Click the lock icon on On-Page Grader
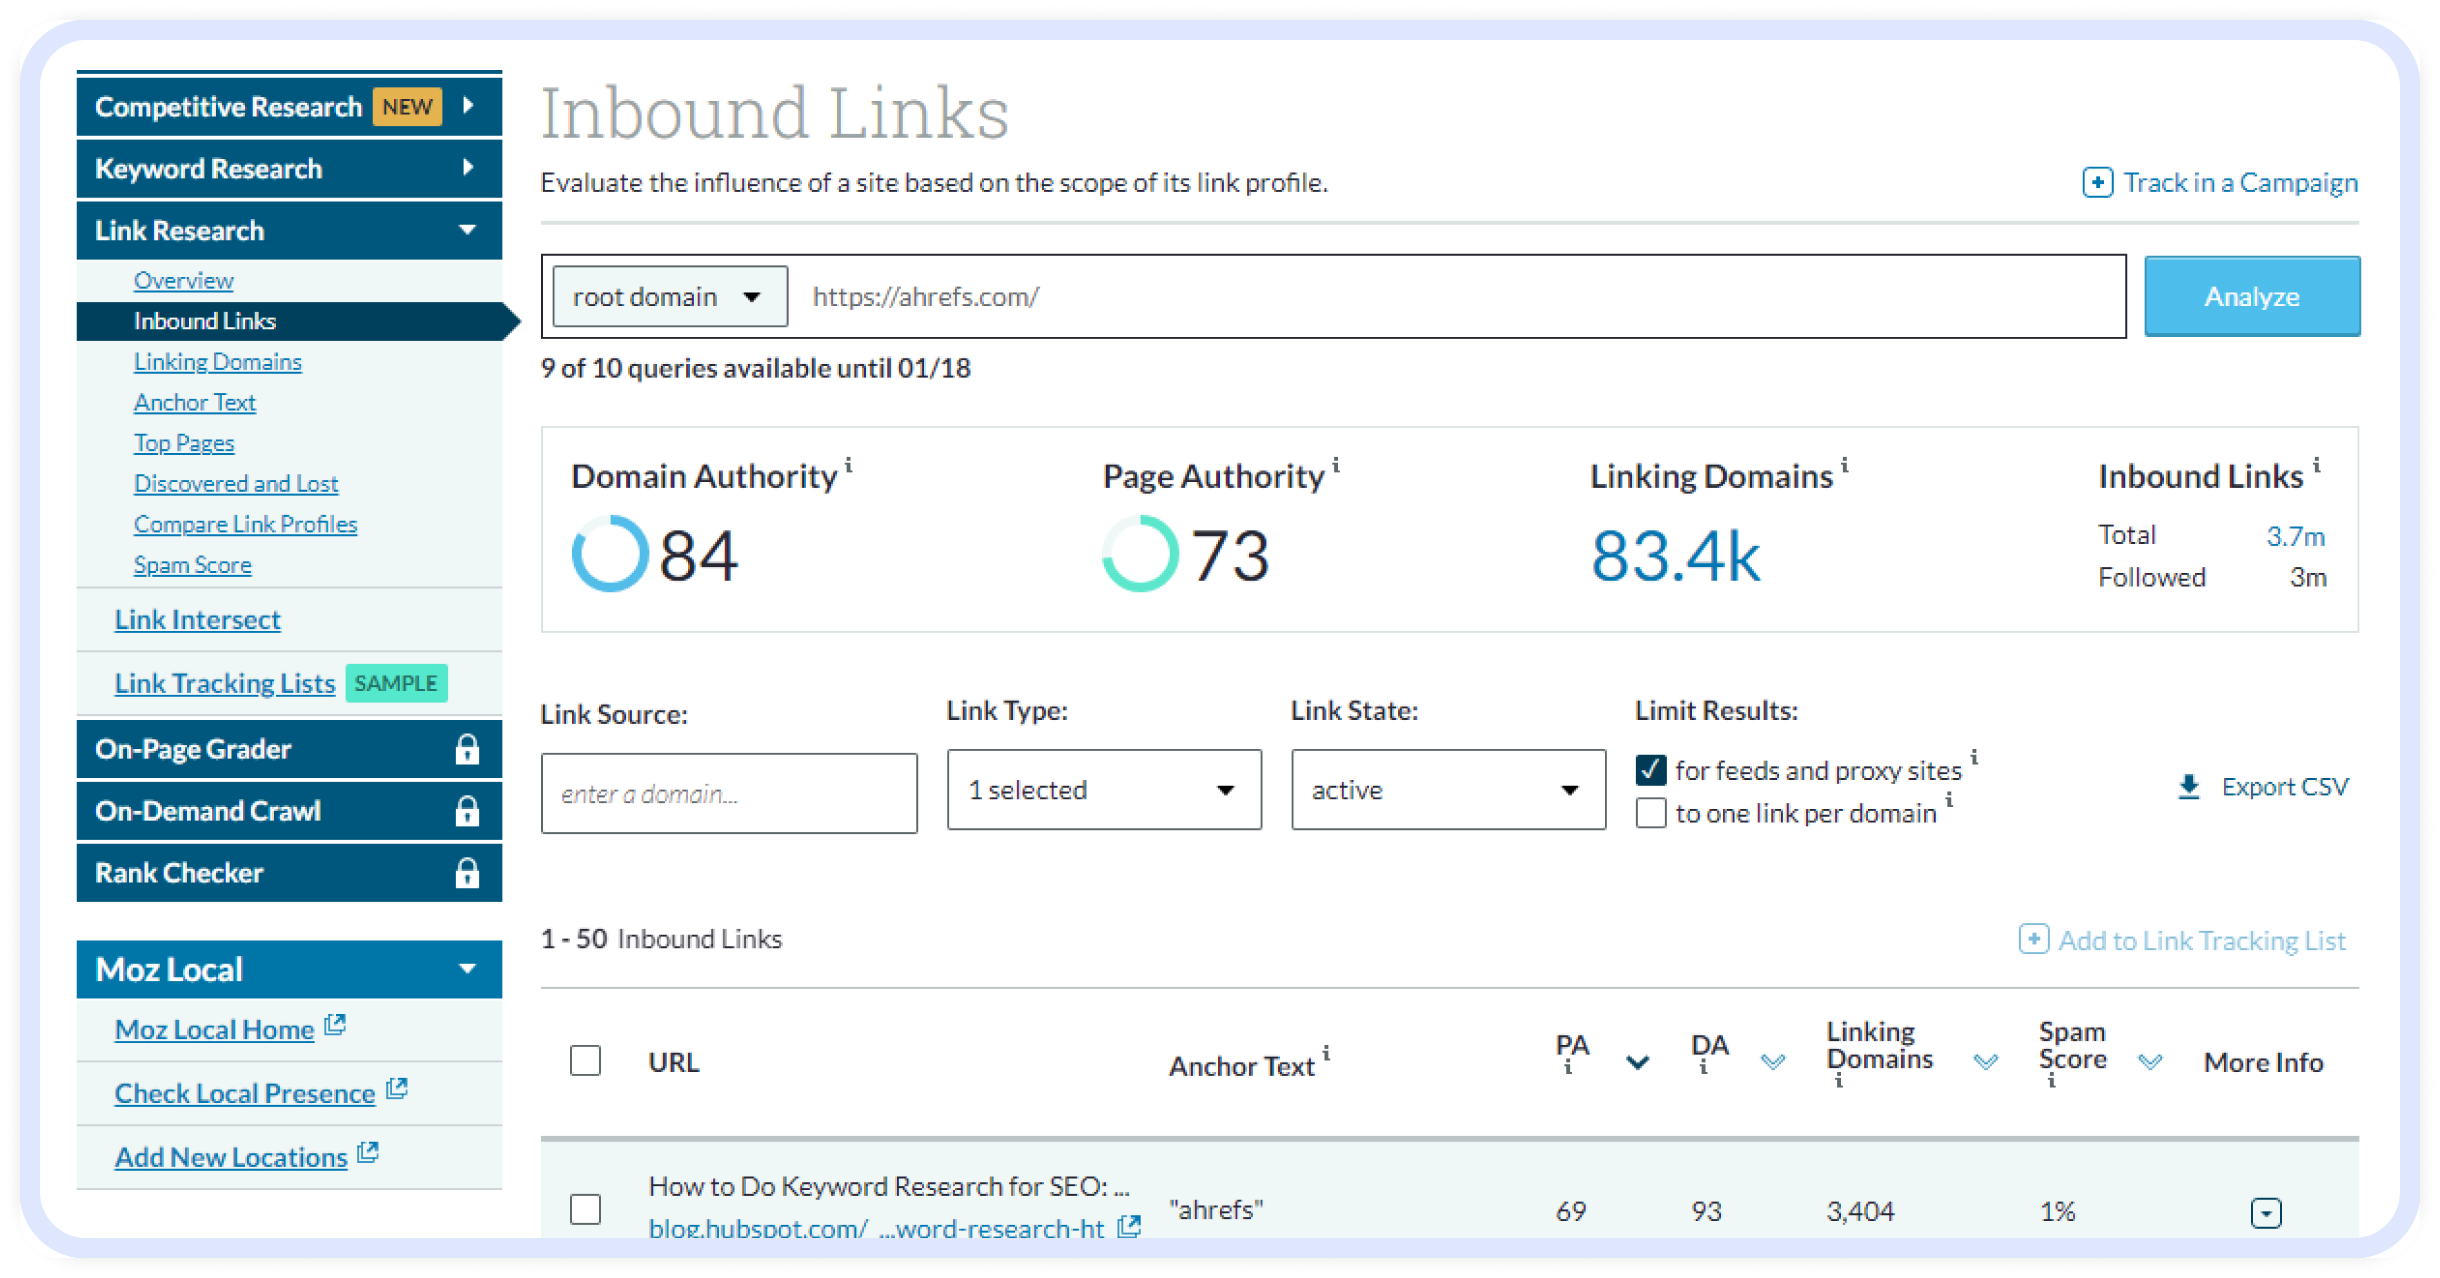This screenshot has width=2440, height=1278. 469,748
